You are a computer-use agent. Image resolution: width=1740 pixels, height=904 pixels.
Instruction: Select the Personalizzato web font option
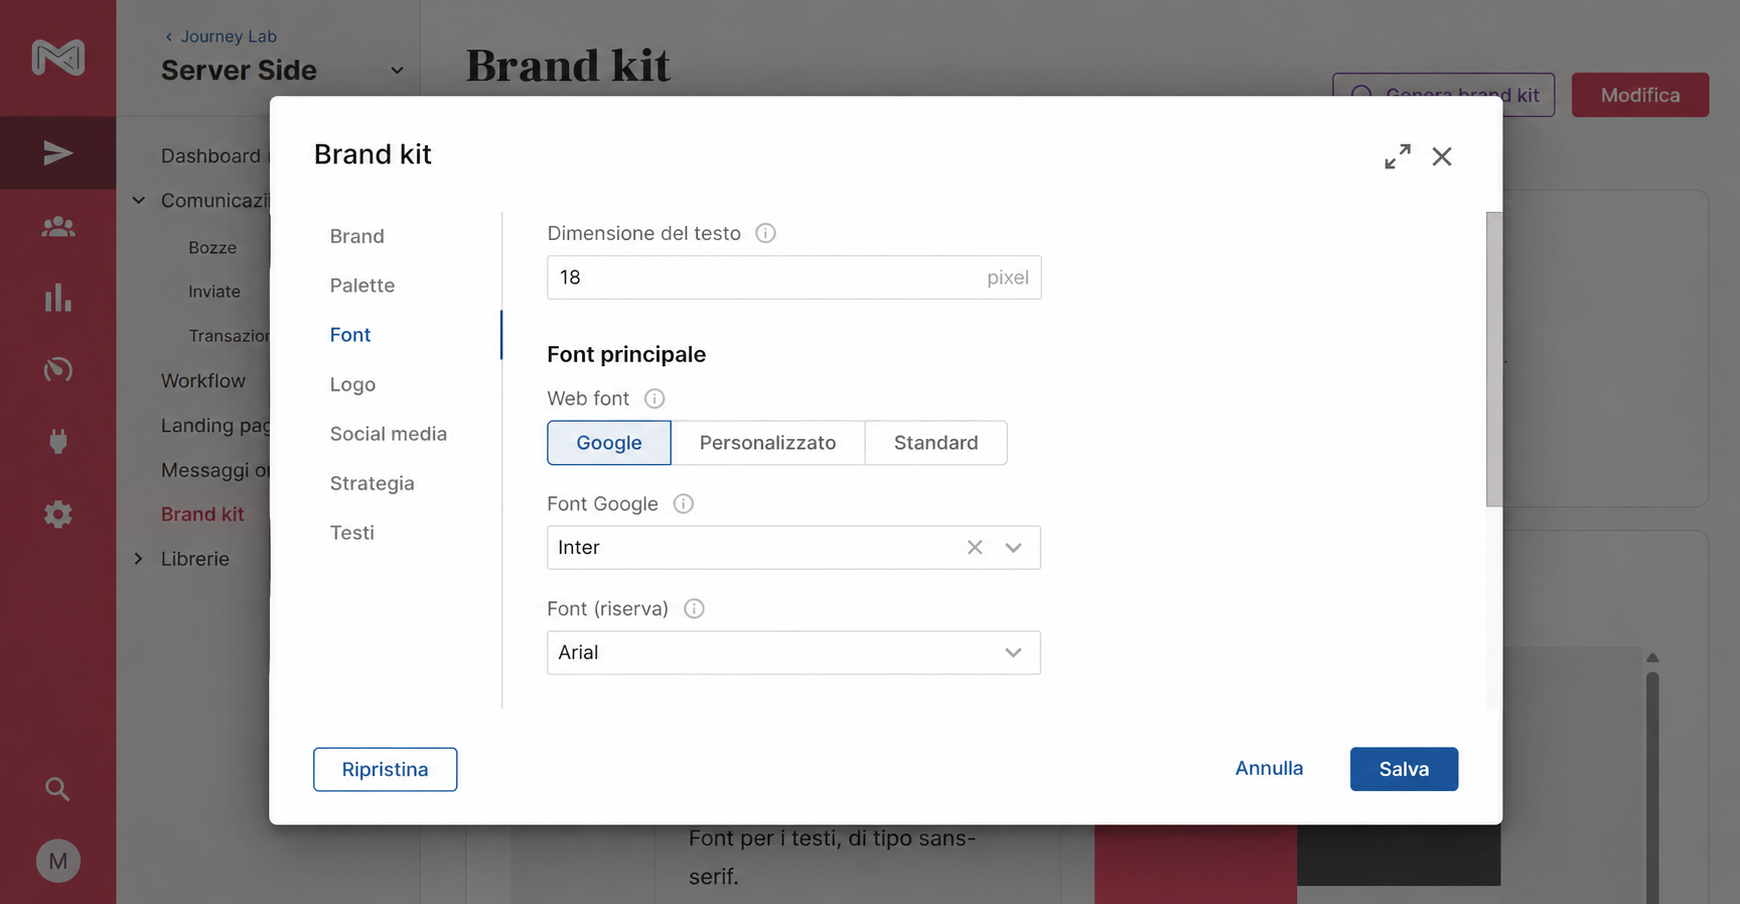tap(768, 443)
